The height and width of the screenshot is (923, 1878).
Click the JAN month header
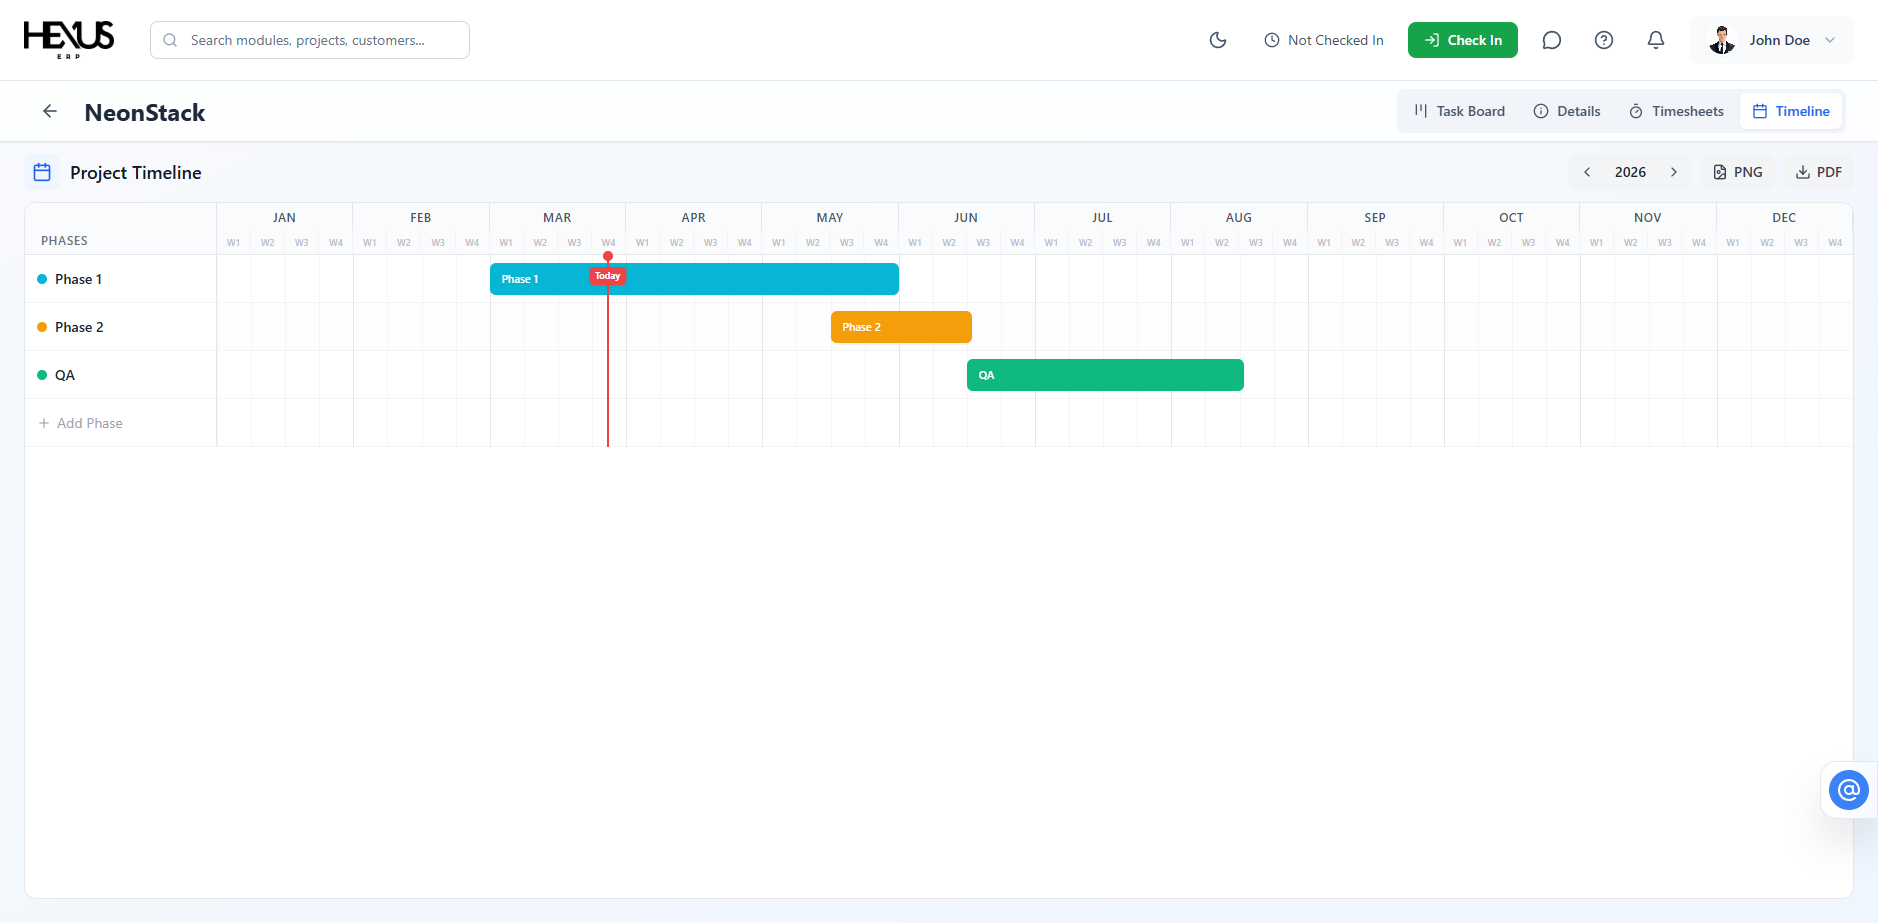[x=284, y=217]
